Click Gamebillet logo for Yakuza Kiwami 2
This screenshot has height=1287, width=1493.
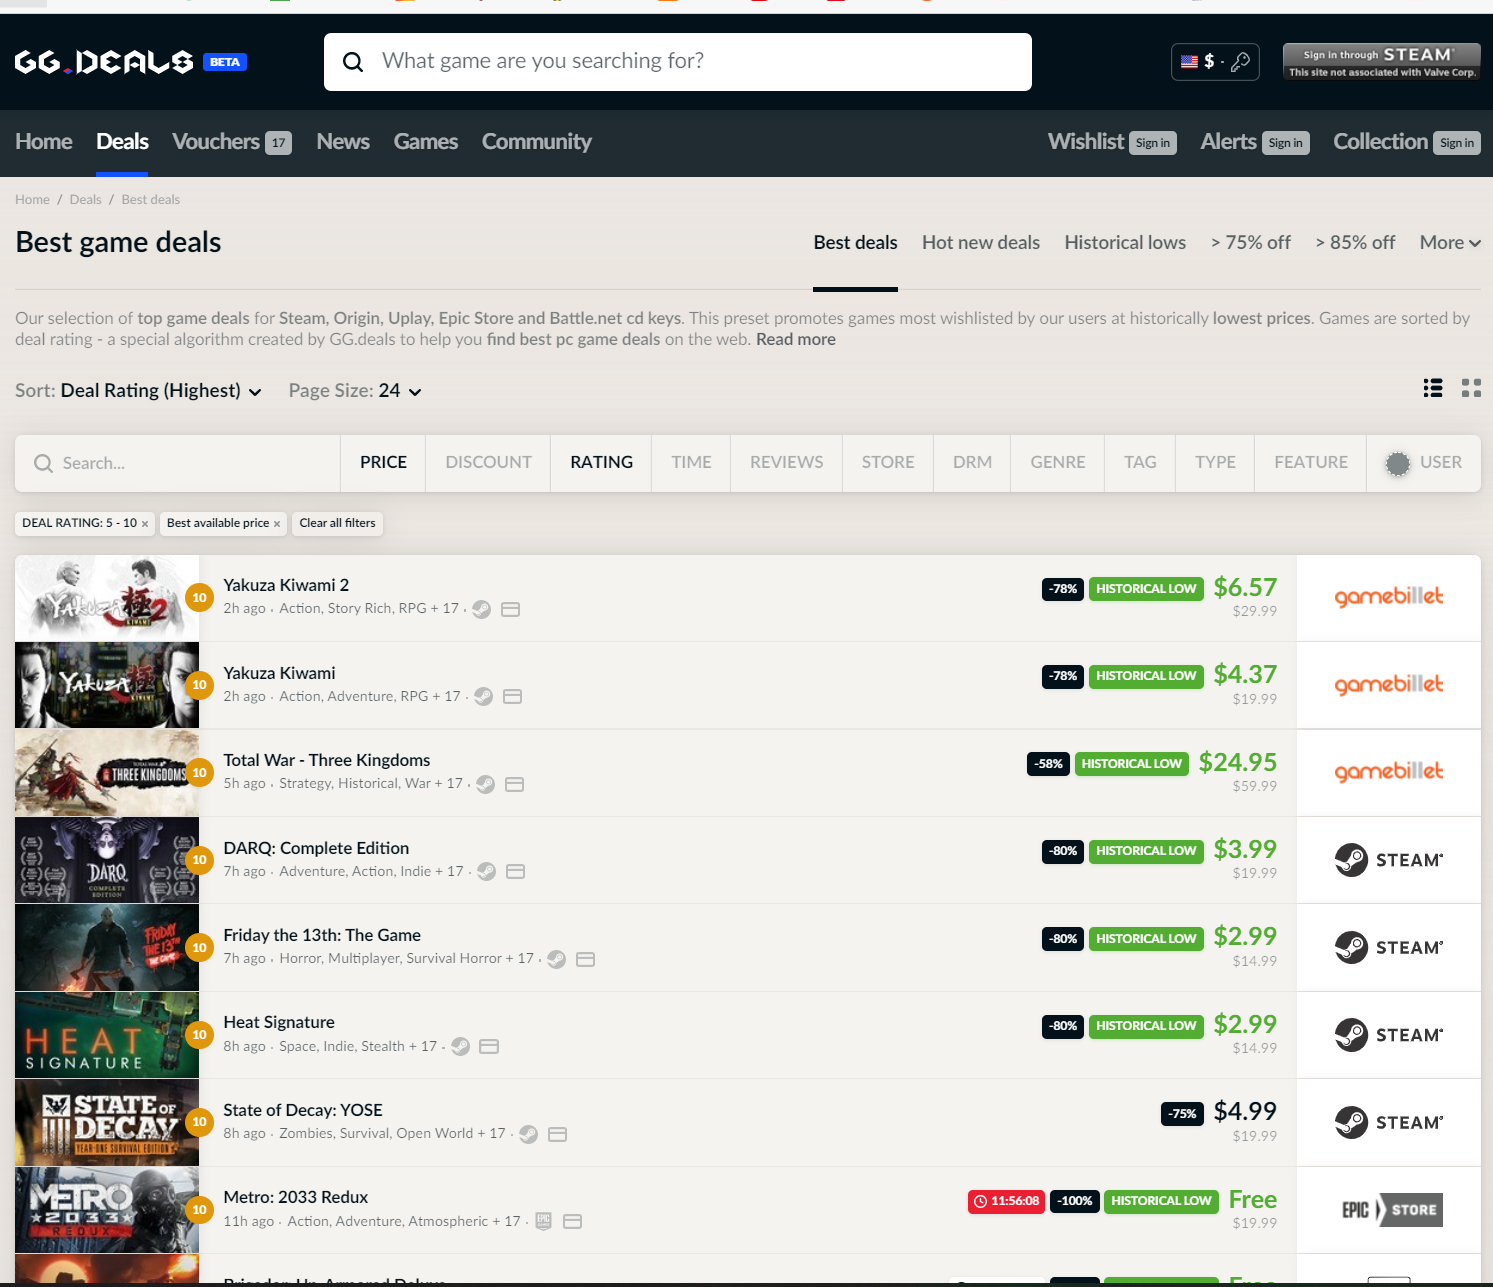(x=1388, y=597)
